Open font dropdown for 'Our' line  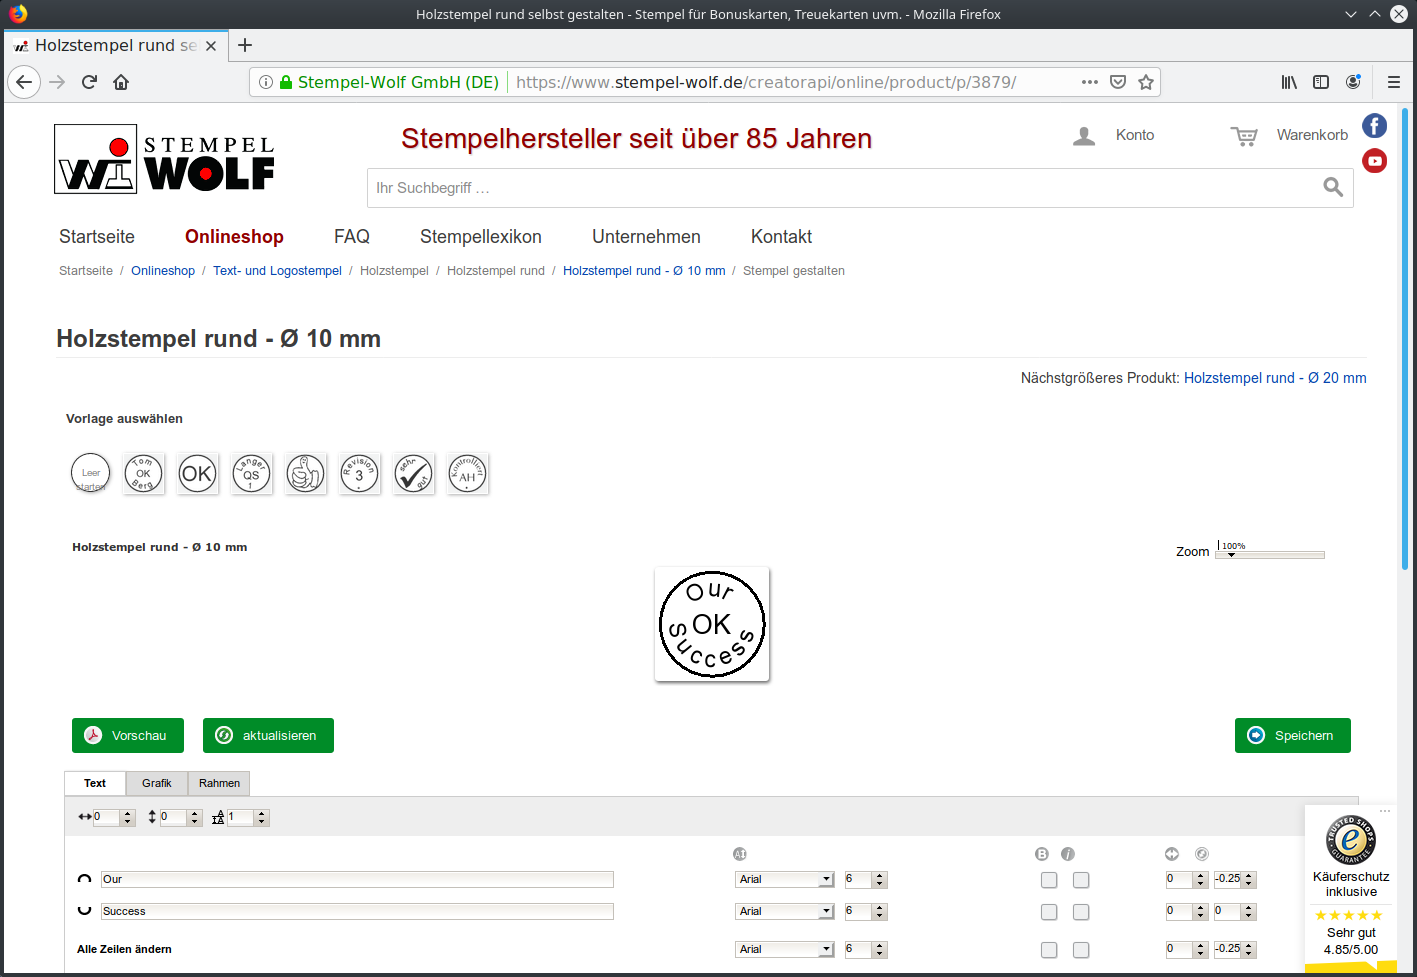[x=785, y=880]
